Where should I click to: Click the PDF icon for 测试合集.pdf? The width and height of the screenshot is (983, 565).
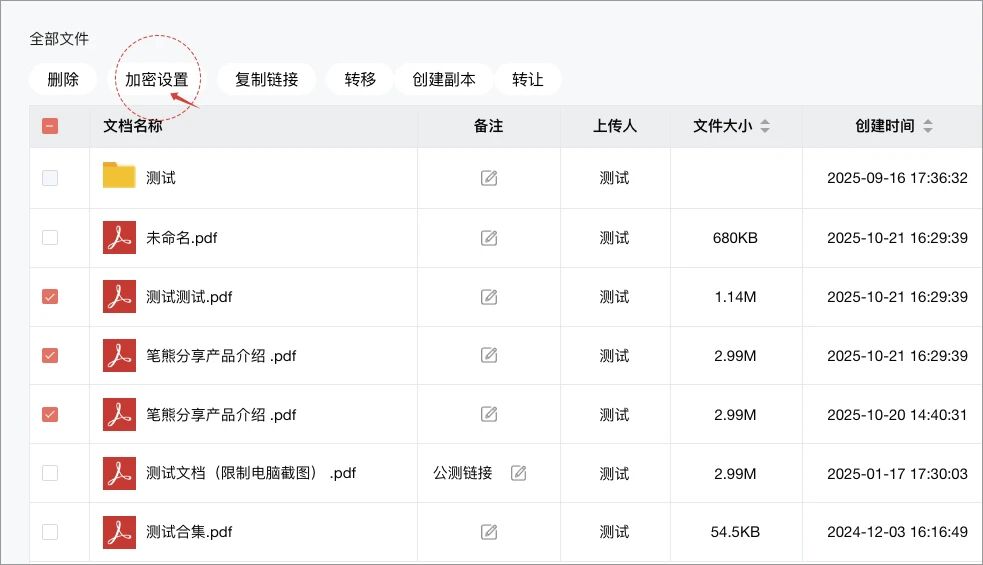tap(119, 532)
